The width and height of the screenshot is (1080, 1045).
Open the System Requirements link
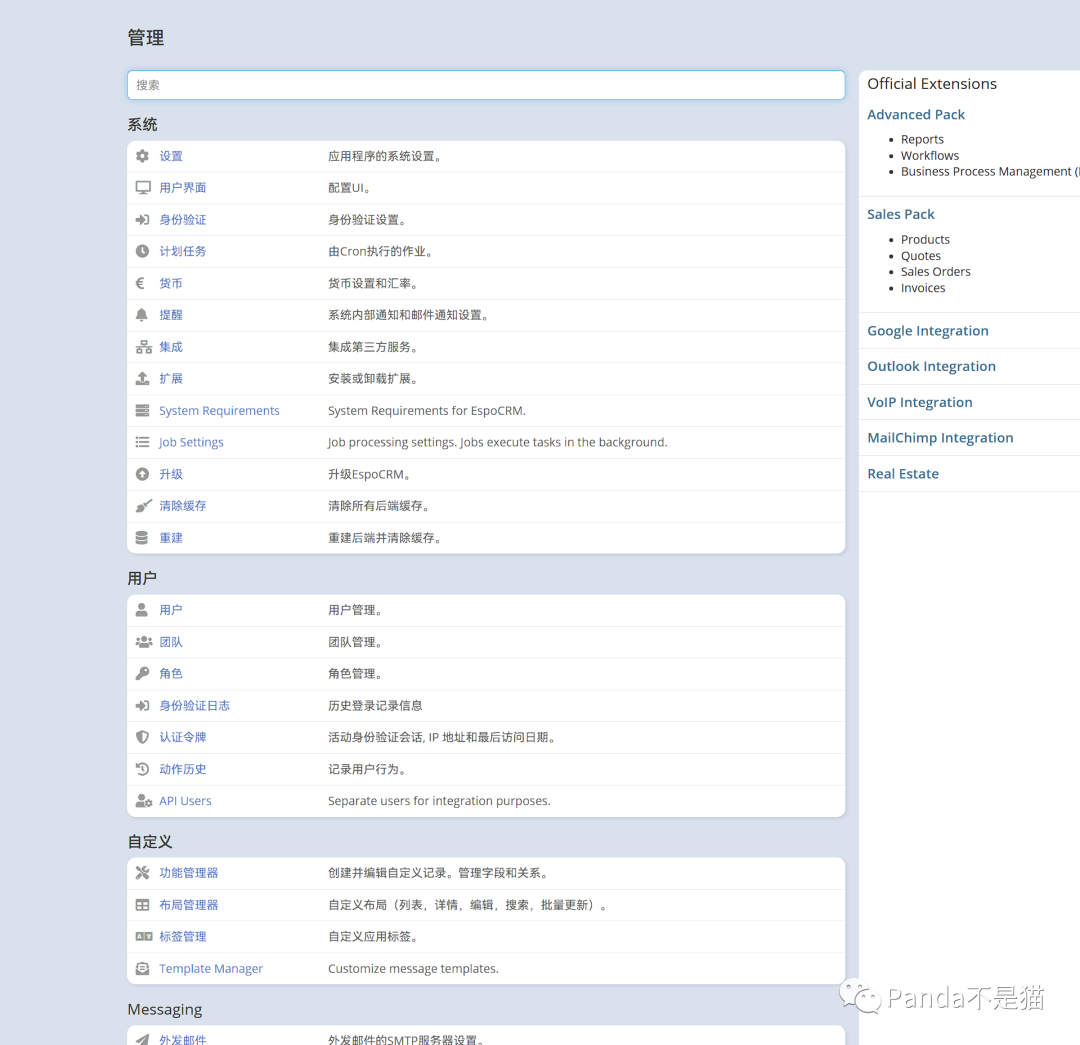tap(219, 411)
